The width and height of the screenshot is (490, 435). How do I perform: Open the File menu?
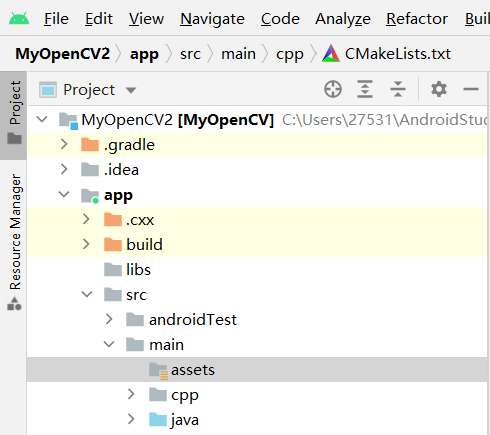coord(56,19)
